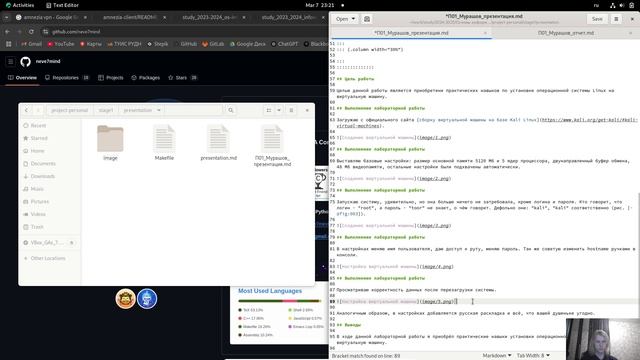The image size is (640, 360).
Task: Open the Activities overview
Action: coord(20,5)
